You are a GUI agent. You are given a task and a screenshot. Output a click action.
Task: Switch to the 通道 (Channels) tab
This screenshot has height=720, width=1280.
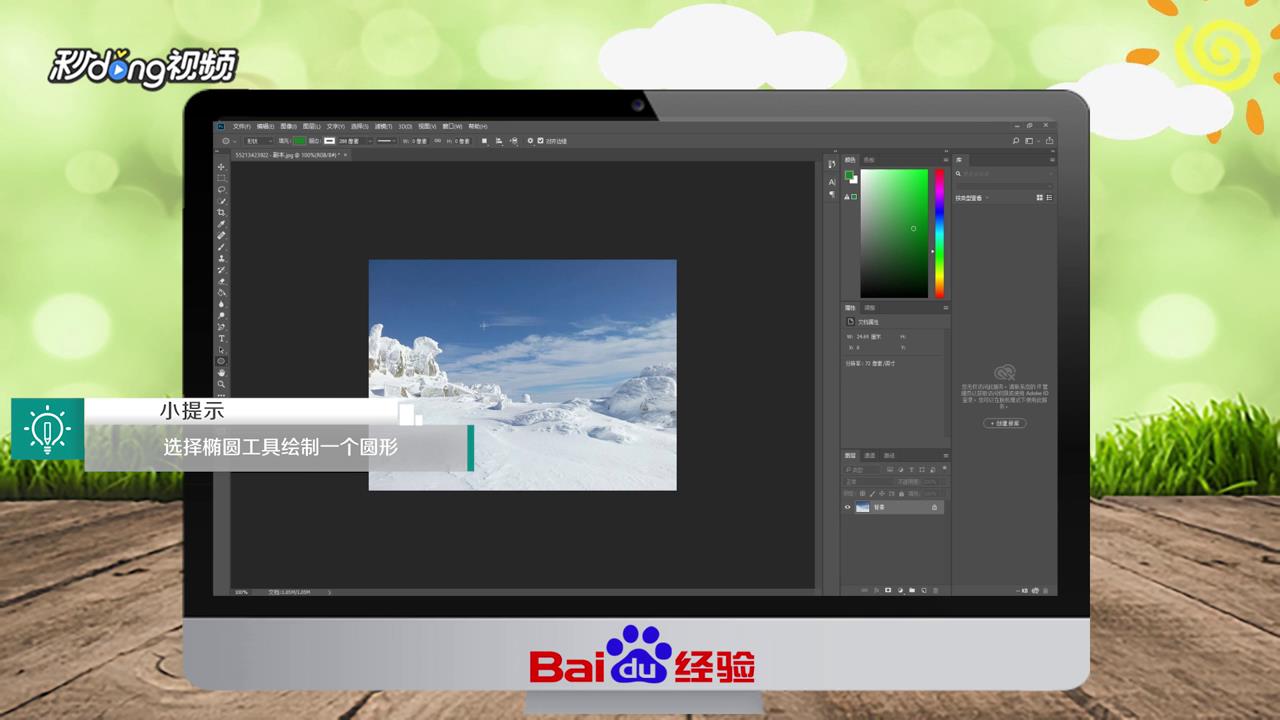(870, 455)
